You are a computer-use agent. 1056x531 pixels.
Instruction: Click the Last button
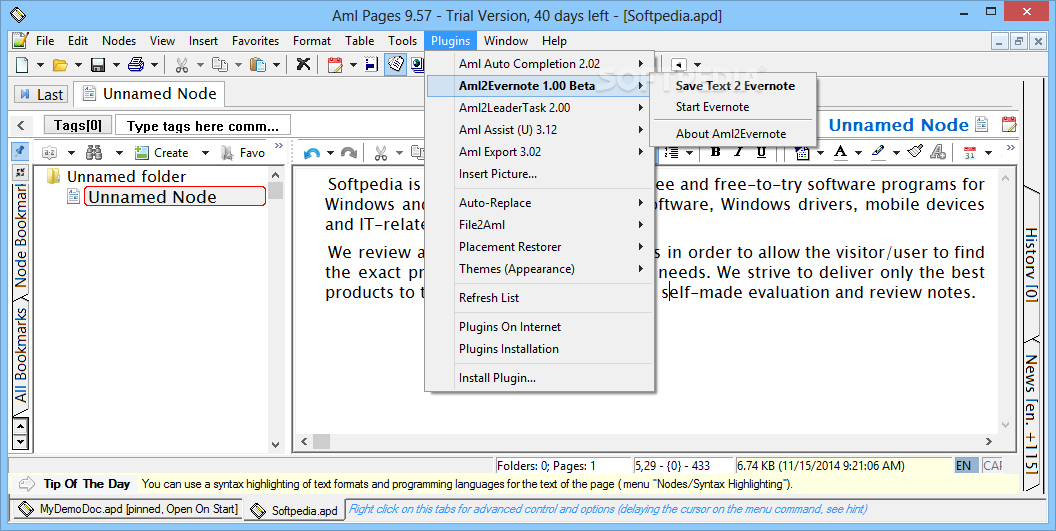(x=41, y=94)
